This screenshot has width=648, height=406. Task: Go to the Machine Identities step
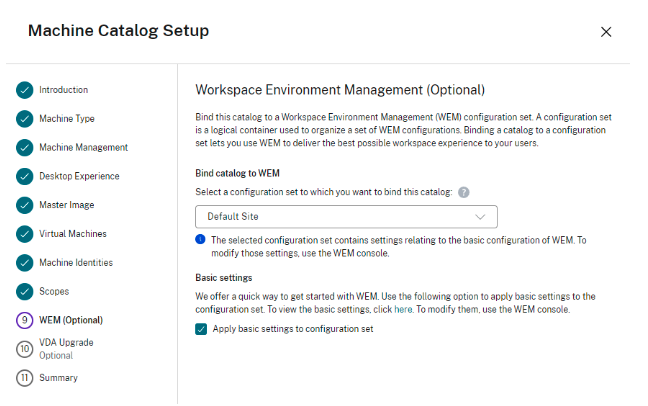tap(75, 263)
